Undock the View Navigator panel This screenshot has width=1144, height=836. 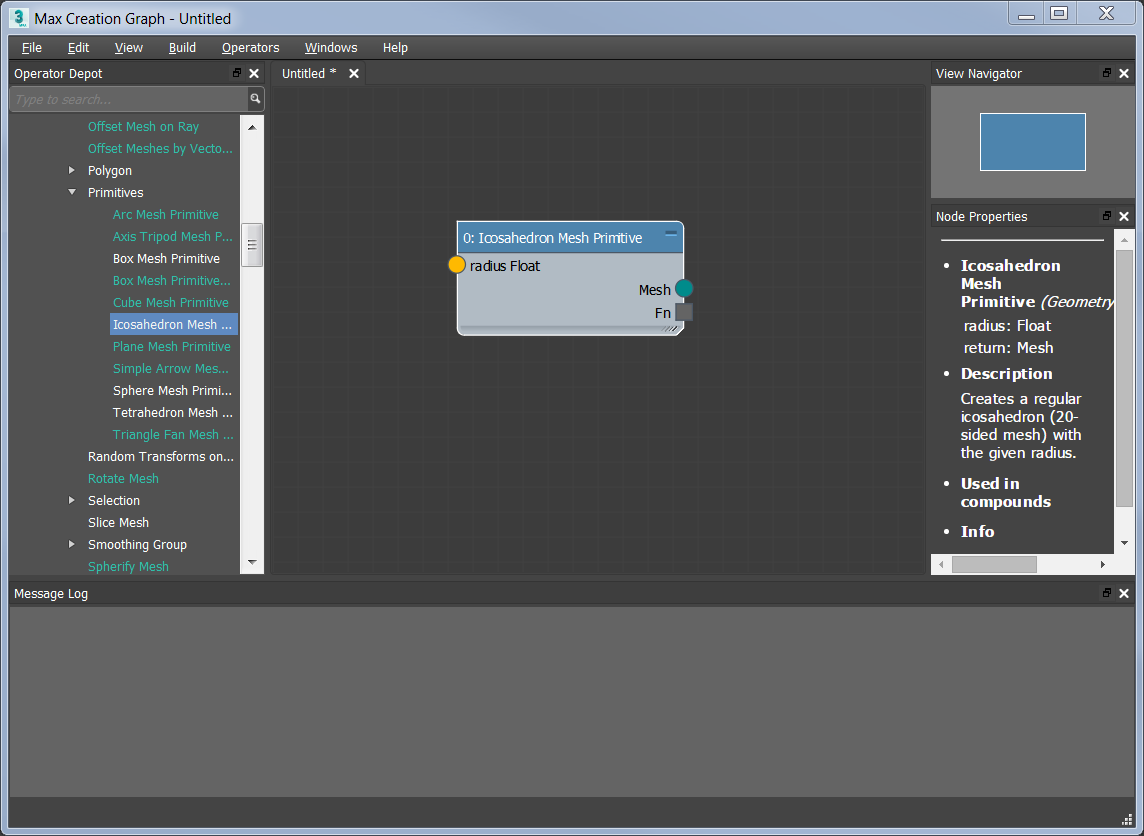click(x=1107, y=73)
